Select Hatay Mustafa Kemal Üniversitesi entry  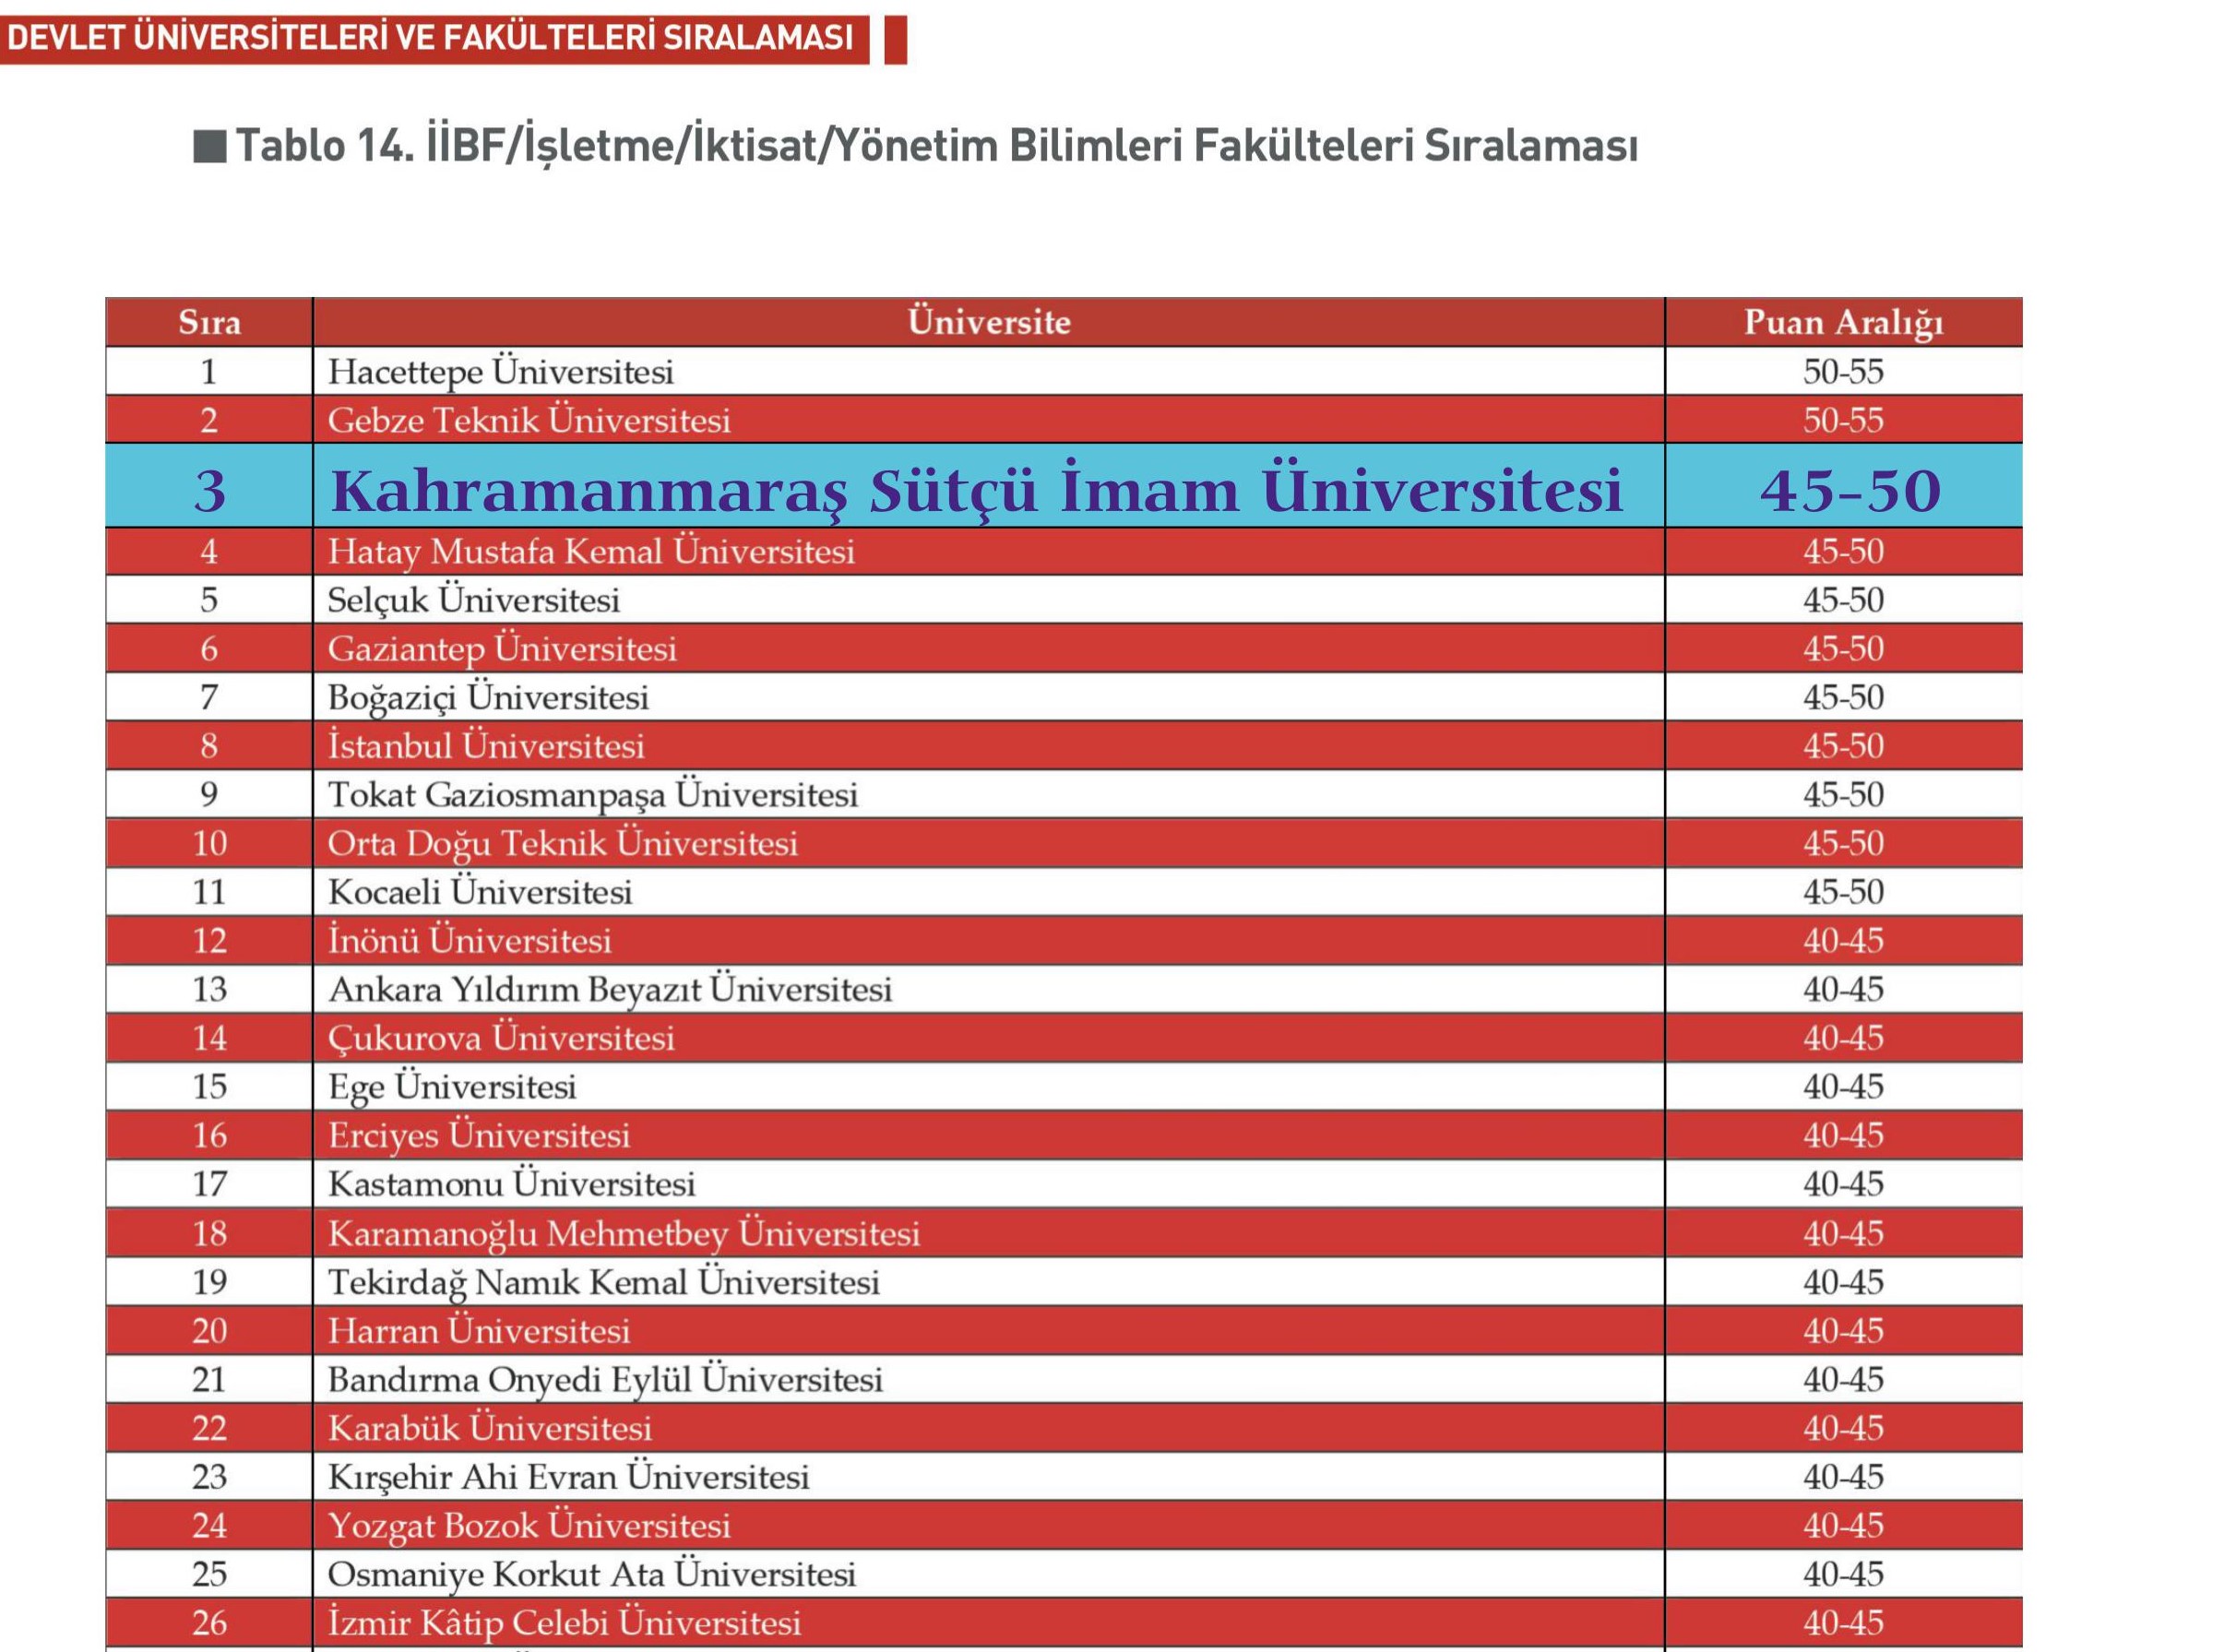[x=591, y=552]
